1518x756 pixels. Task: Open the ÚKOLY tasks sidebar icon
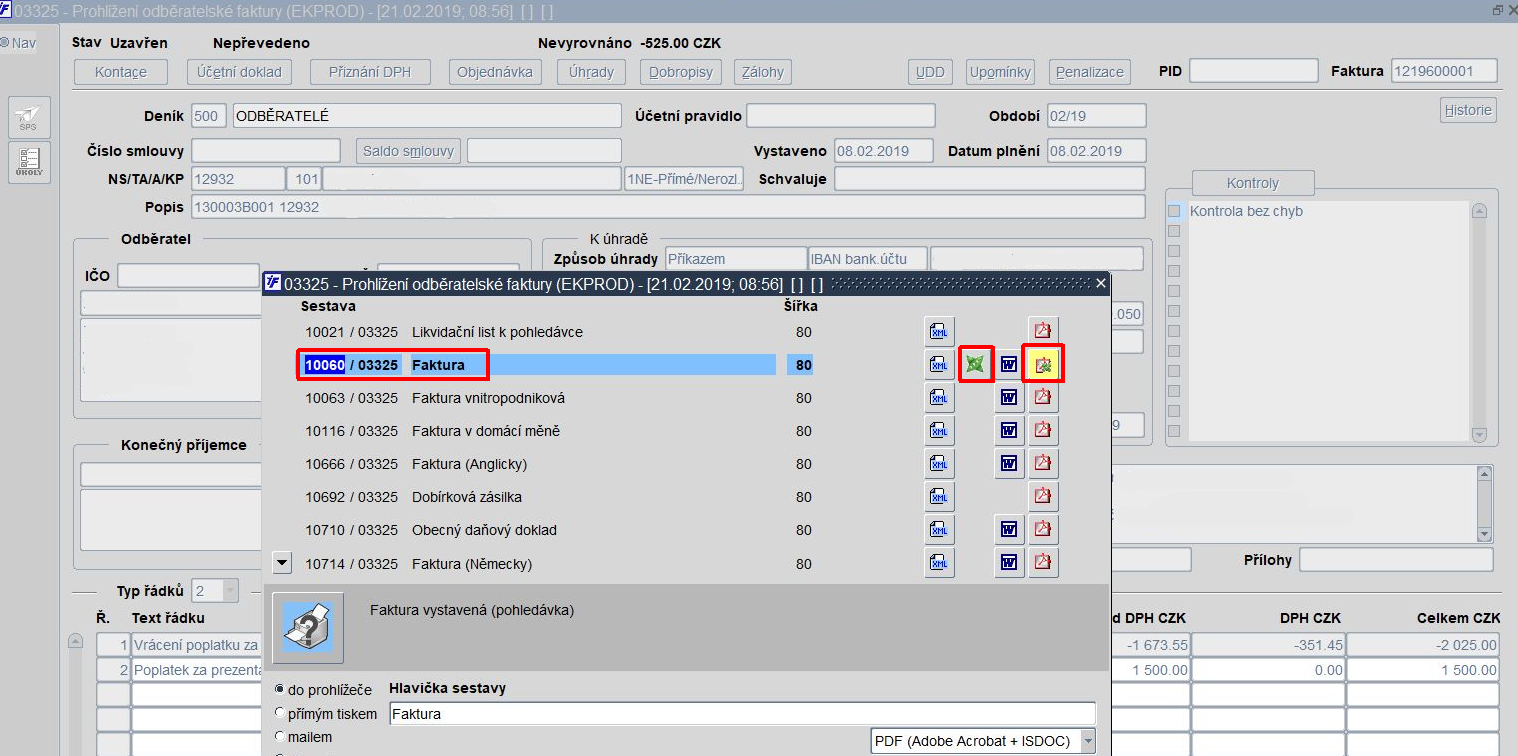27,162
